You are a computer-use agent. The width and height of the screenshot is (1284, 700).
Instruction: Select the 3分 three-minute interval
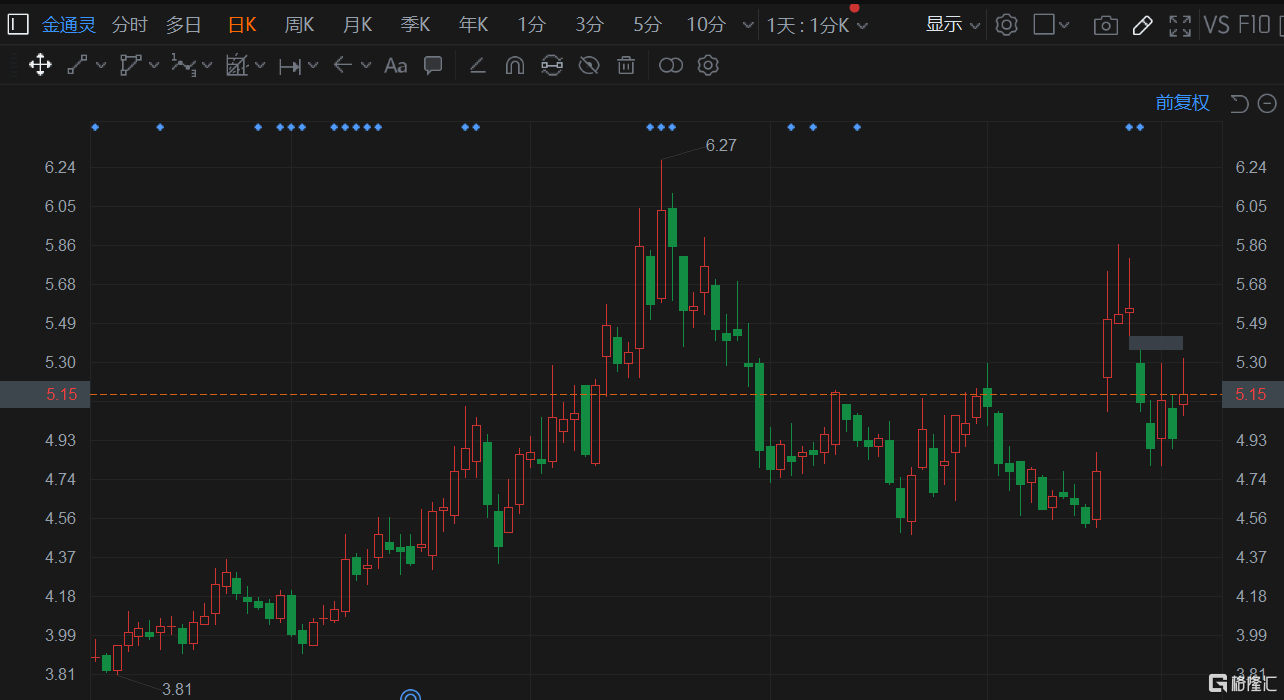590,25
